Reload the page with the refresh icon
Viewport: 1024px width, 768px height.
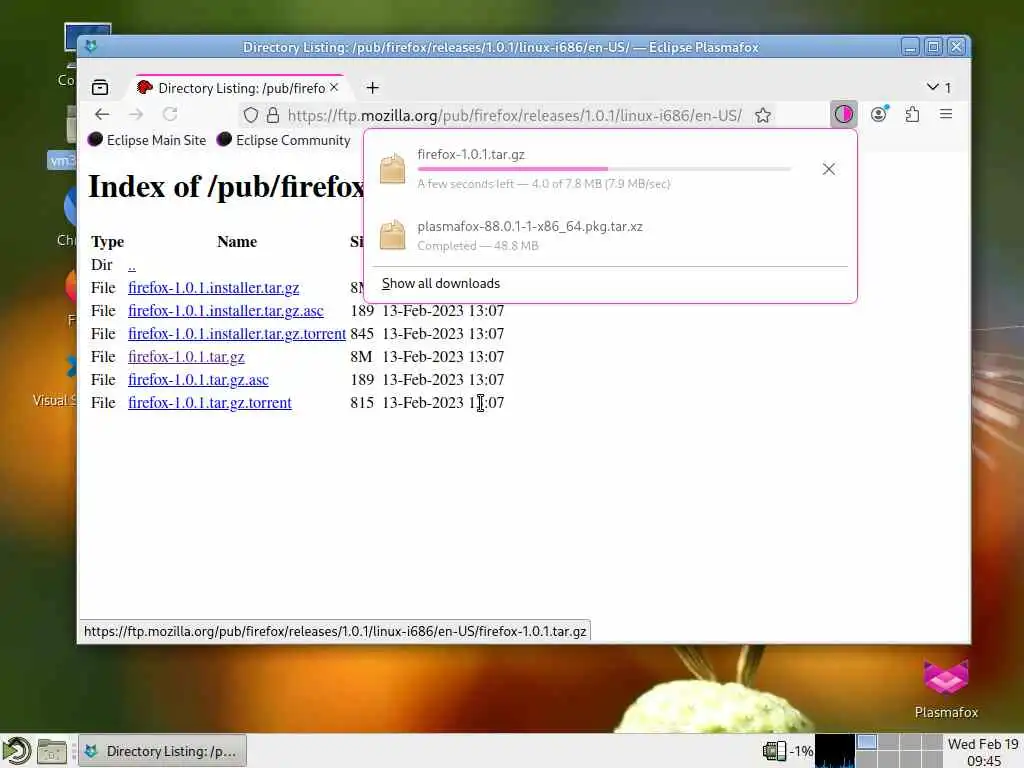pos(170,115)
